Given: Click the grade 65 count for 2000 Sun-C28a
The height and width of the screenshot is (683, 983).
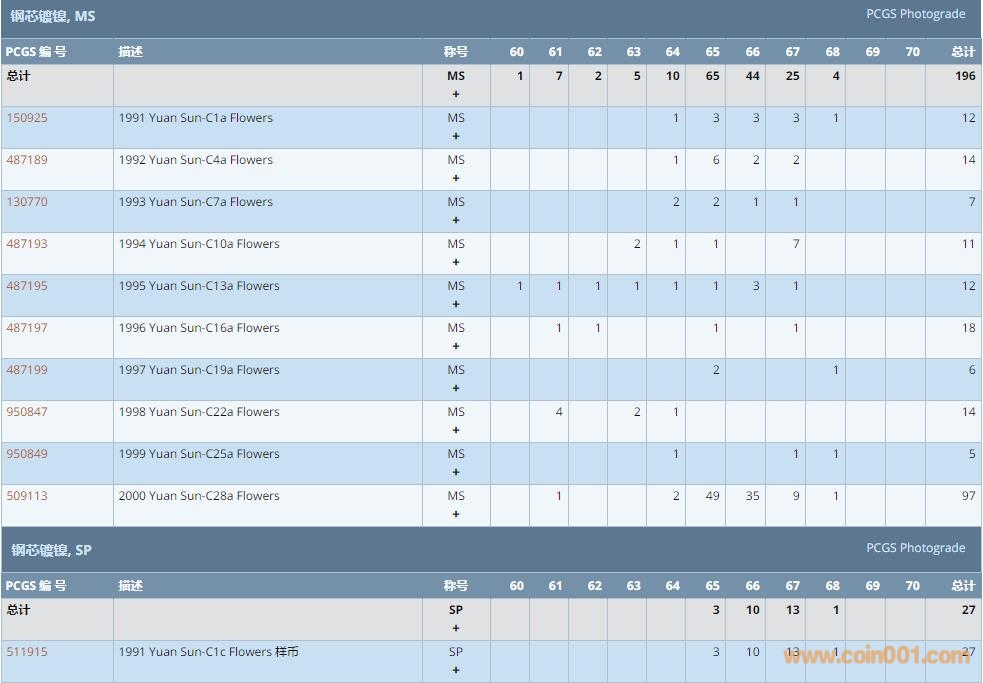Looking at the screenshot, I should click(x=712, y=496).
